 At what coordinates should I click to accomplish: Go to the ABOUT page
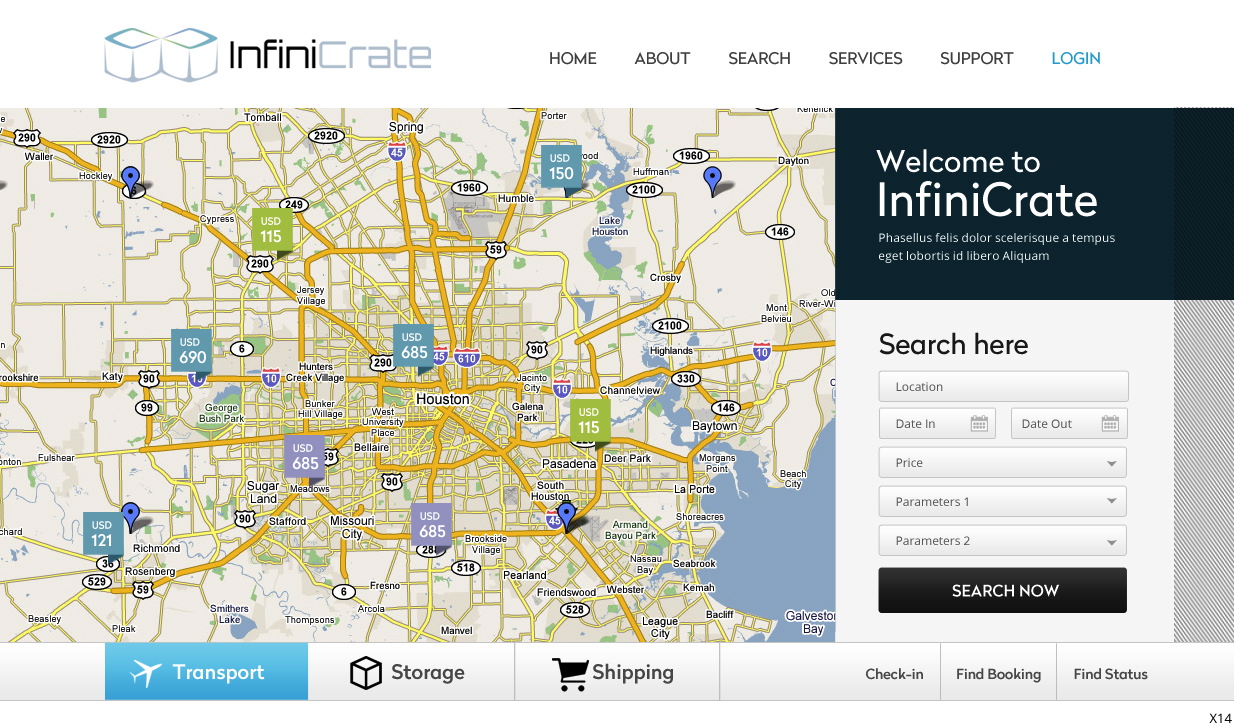coord(662,59)
